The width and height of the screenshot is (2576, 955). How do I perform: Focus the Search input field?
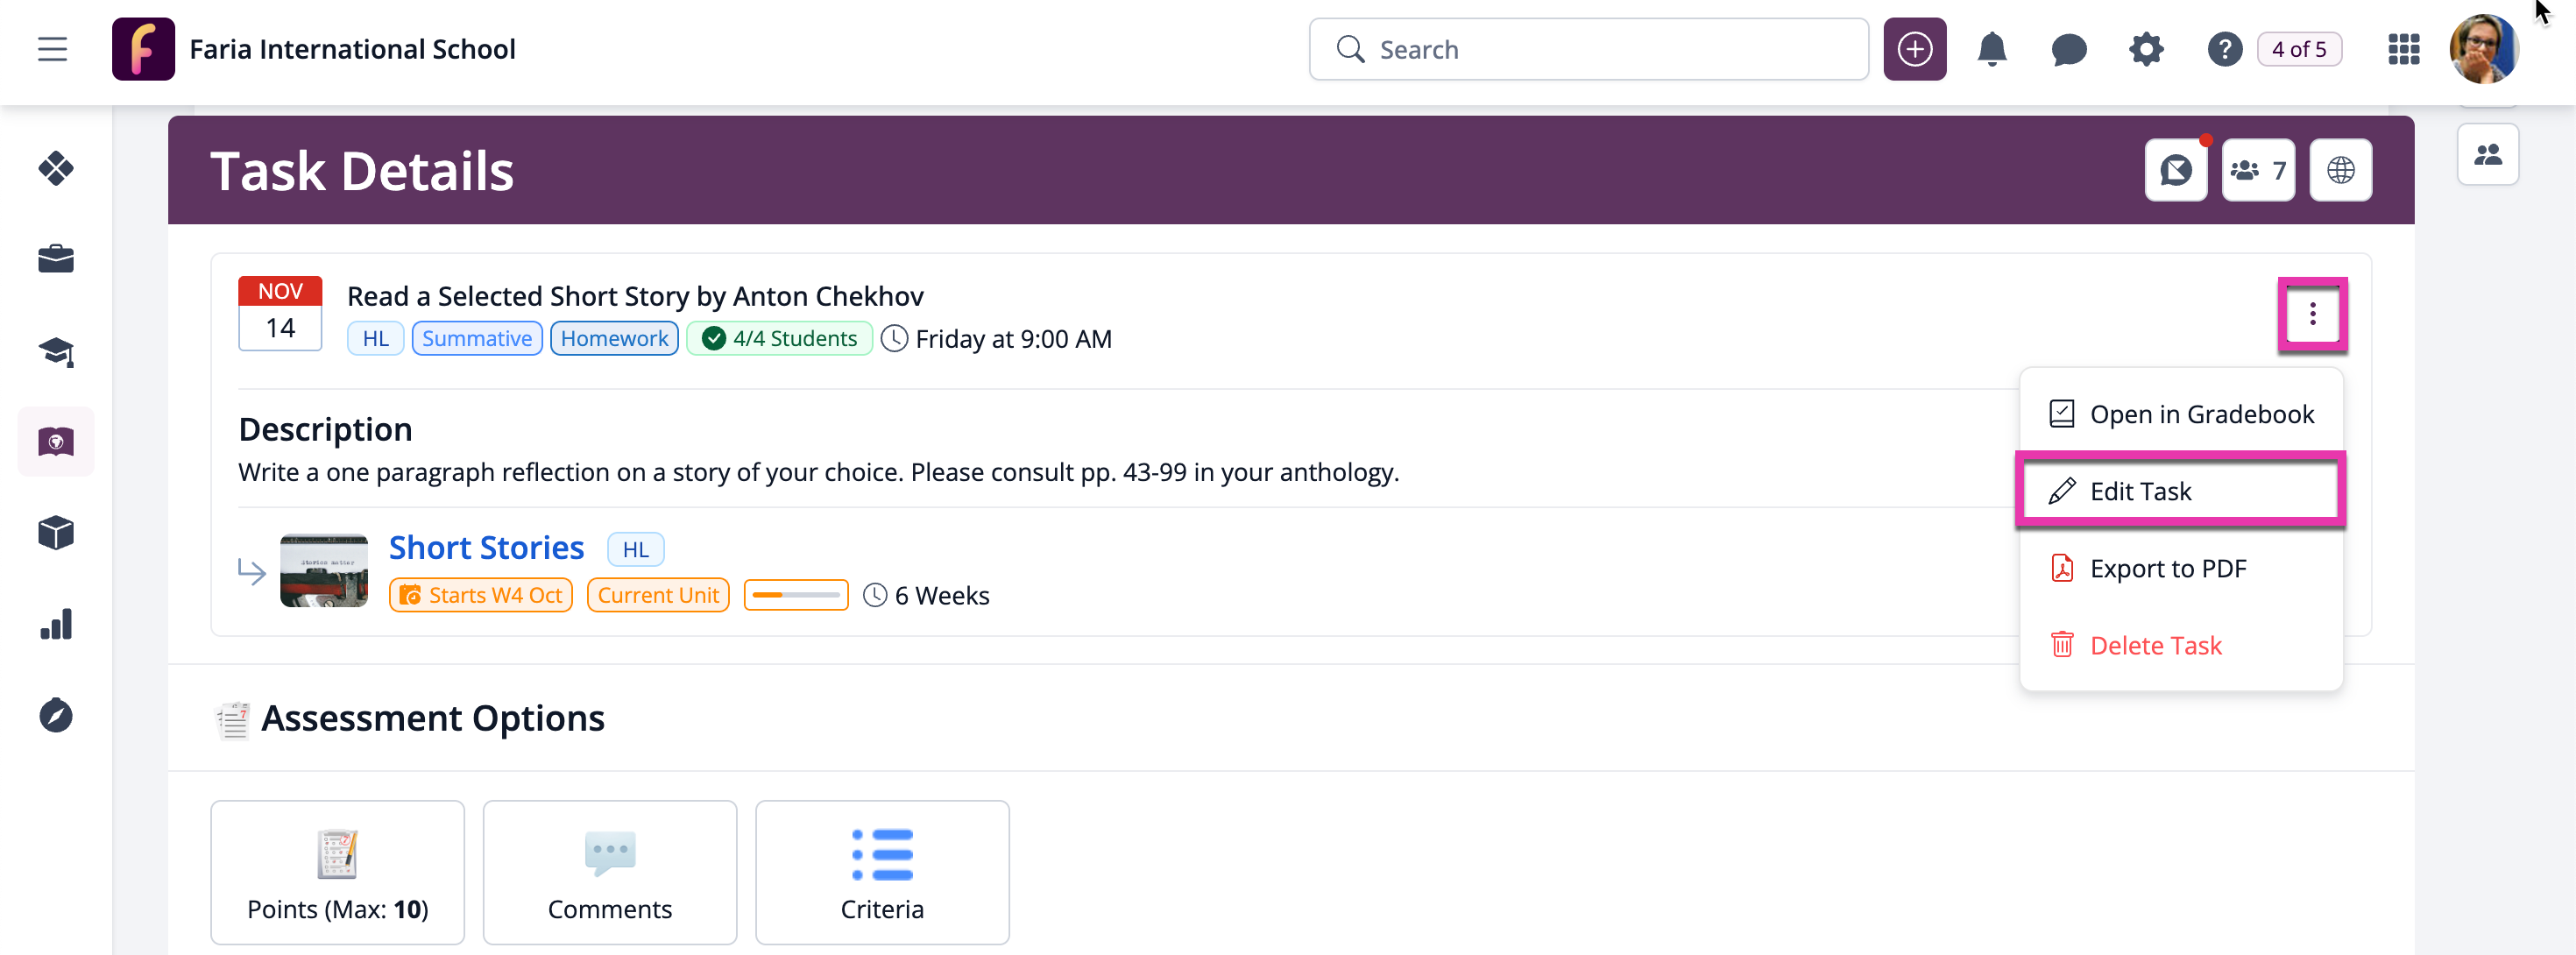pyautogui.click(x=1588, y=49)
